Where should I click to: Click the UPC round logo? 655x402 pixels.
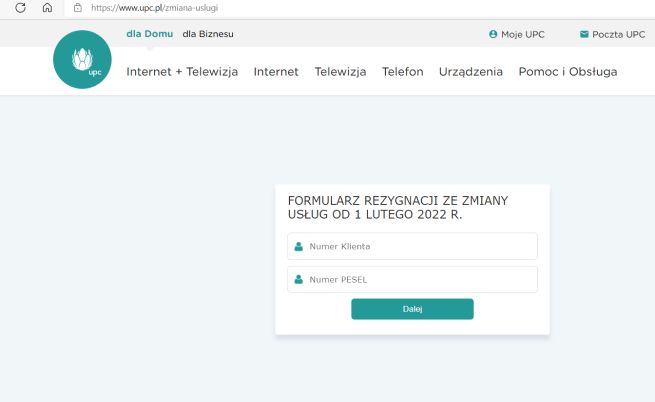(82, 59)
